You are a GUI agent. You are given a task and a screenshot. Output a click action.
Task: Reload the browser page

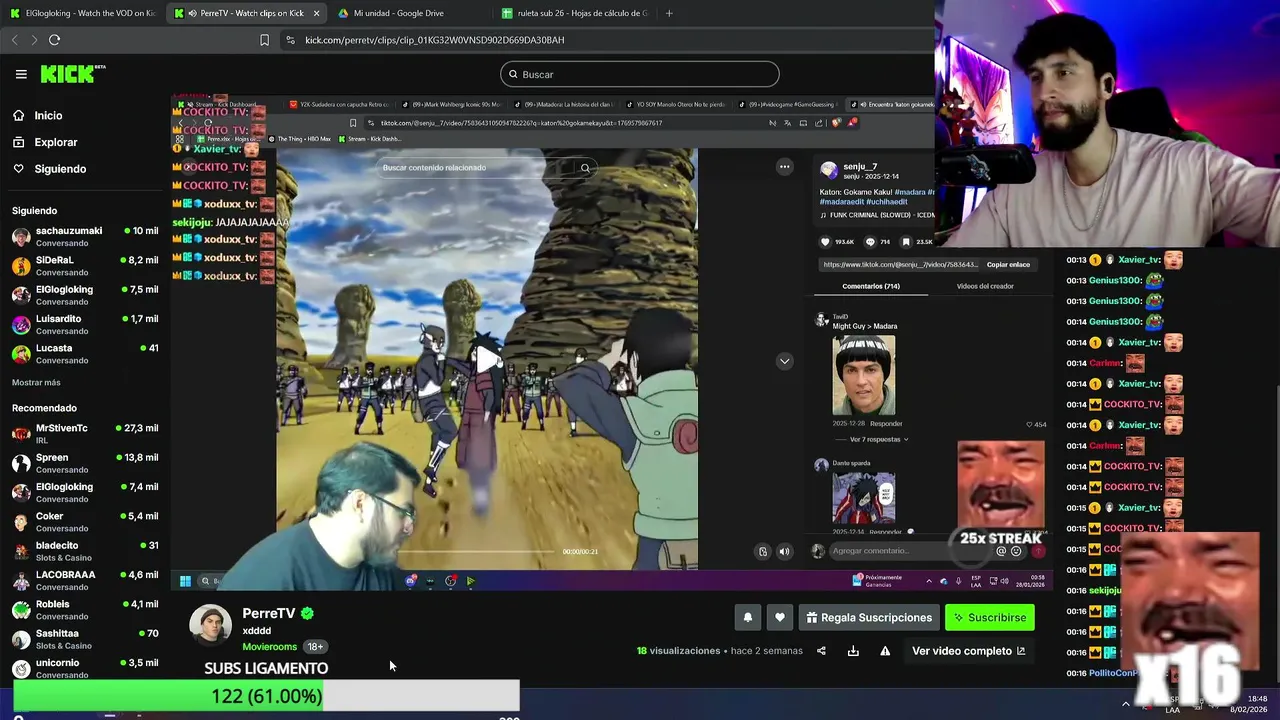pyautogui.click(x=54, y=40)
